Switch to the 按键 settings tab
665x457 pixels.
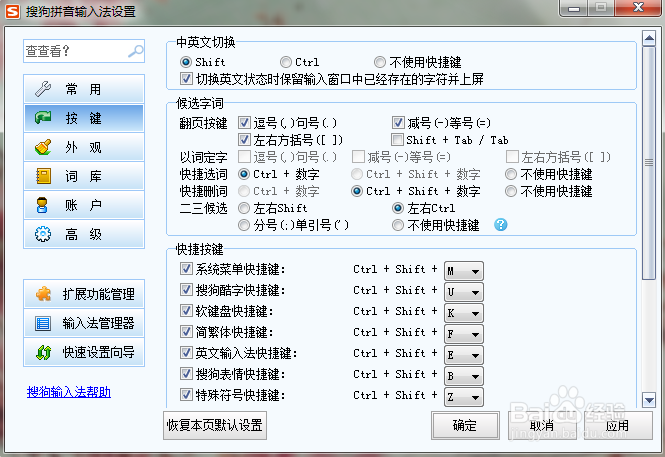(84, 118)
